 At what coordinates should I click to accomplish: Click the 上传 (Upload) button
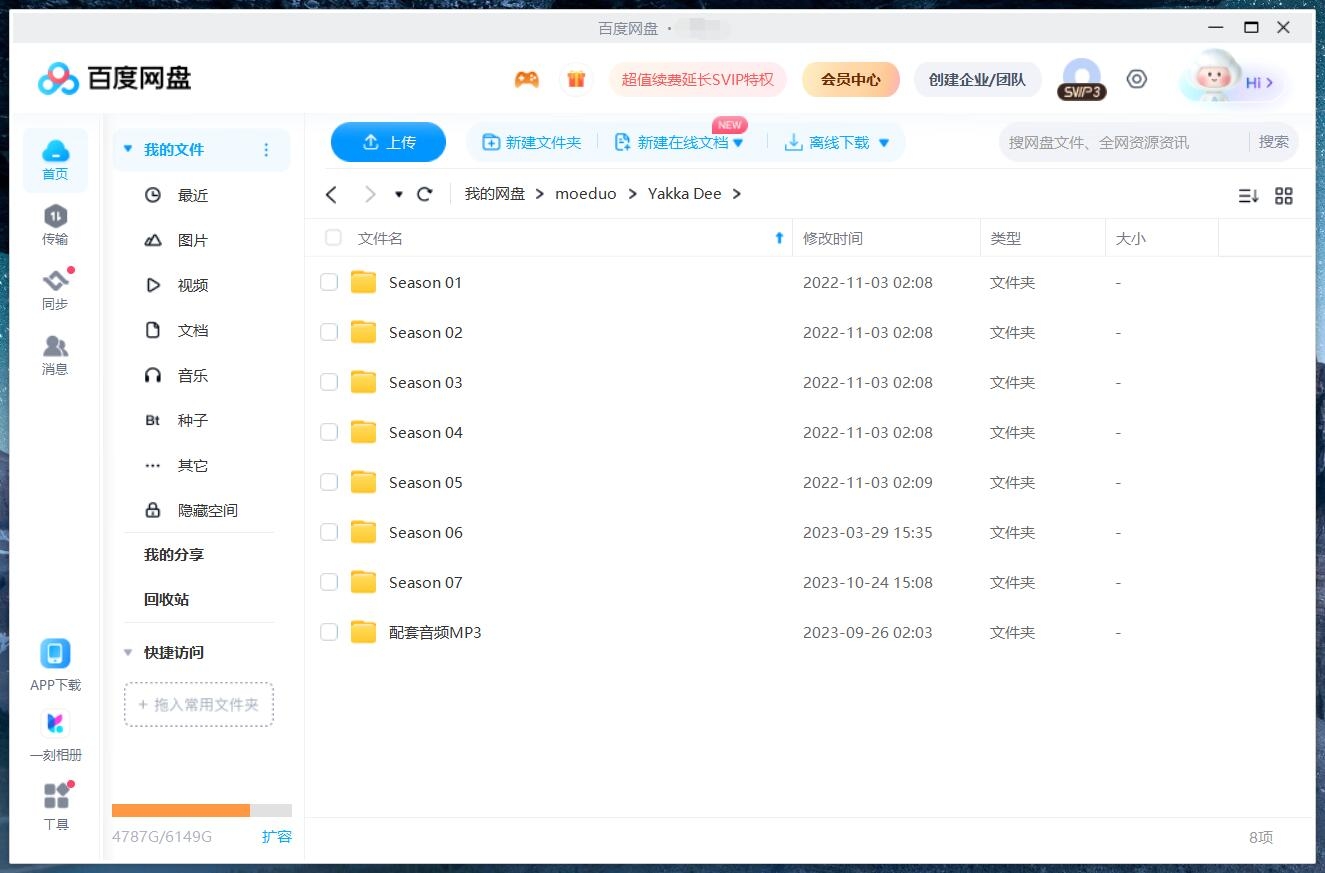click(x=388, y=142)
